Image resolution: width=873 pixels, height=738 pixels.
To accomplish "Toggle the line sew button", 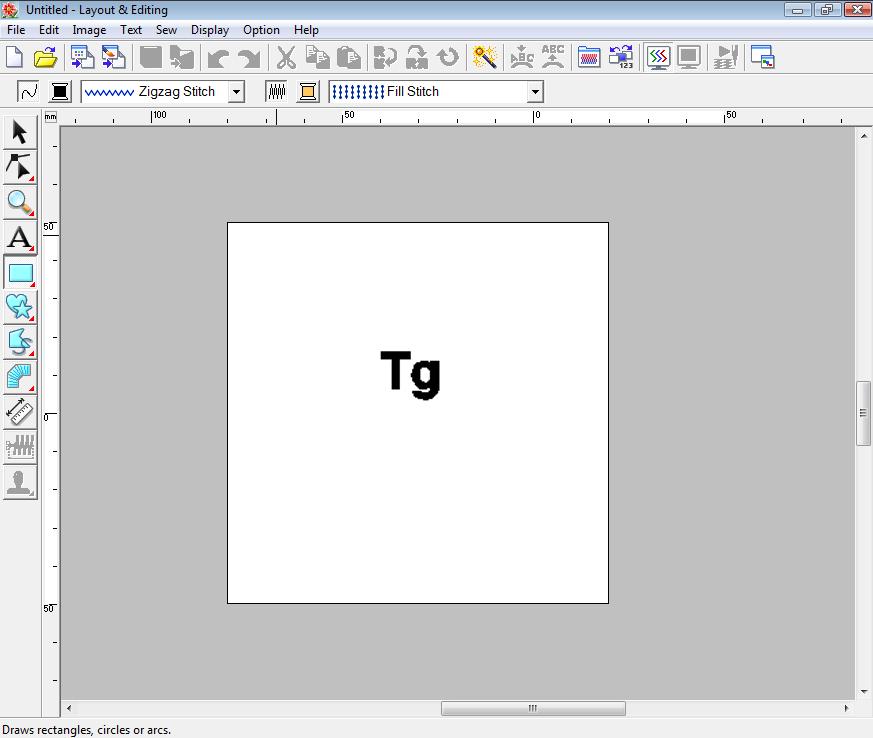I will click(28, 91).
